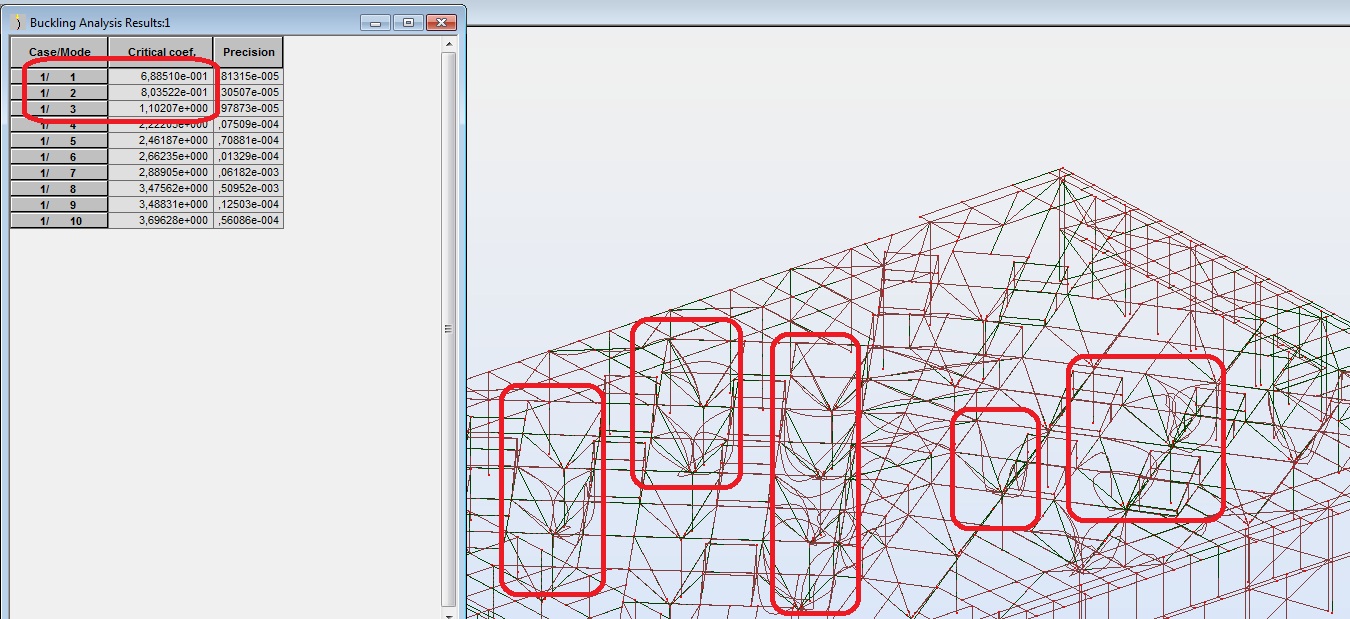This screenshot has width=1350, height=619.
Task: Click the Case/Mode column header
Action: pos(59,52)
